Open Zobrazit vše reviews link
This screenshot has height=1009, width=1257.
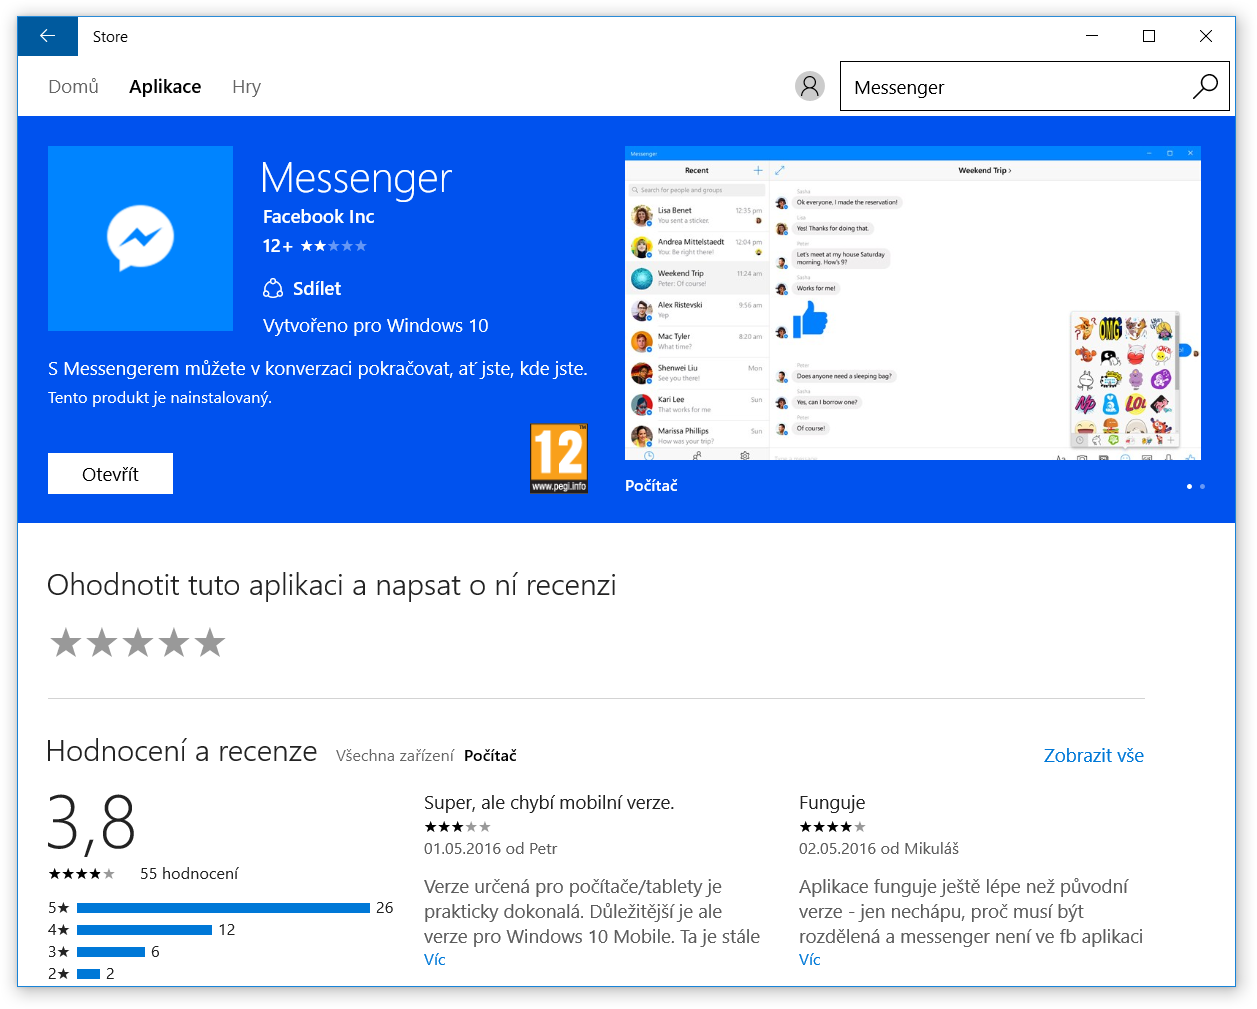(x=1094, y=755)
